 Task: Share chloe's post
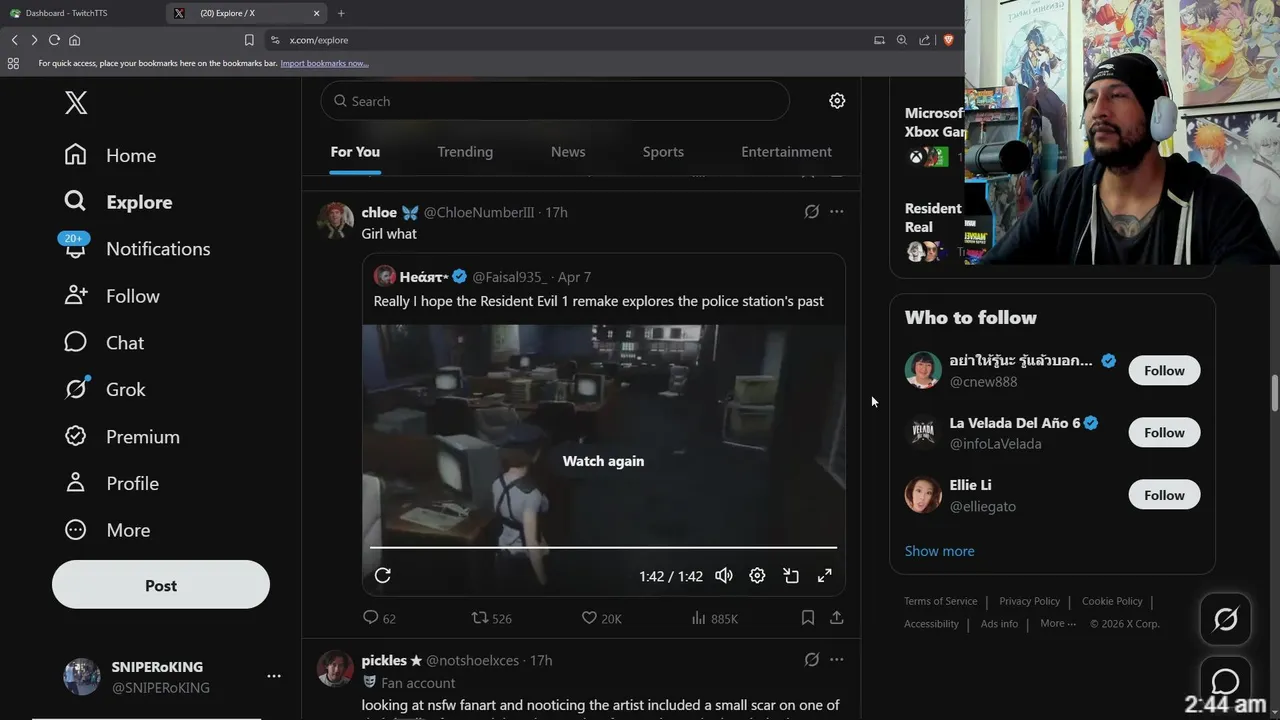coord(837,618)
